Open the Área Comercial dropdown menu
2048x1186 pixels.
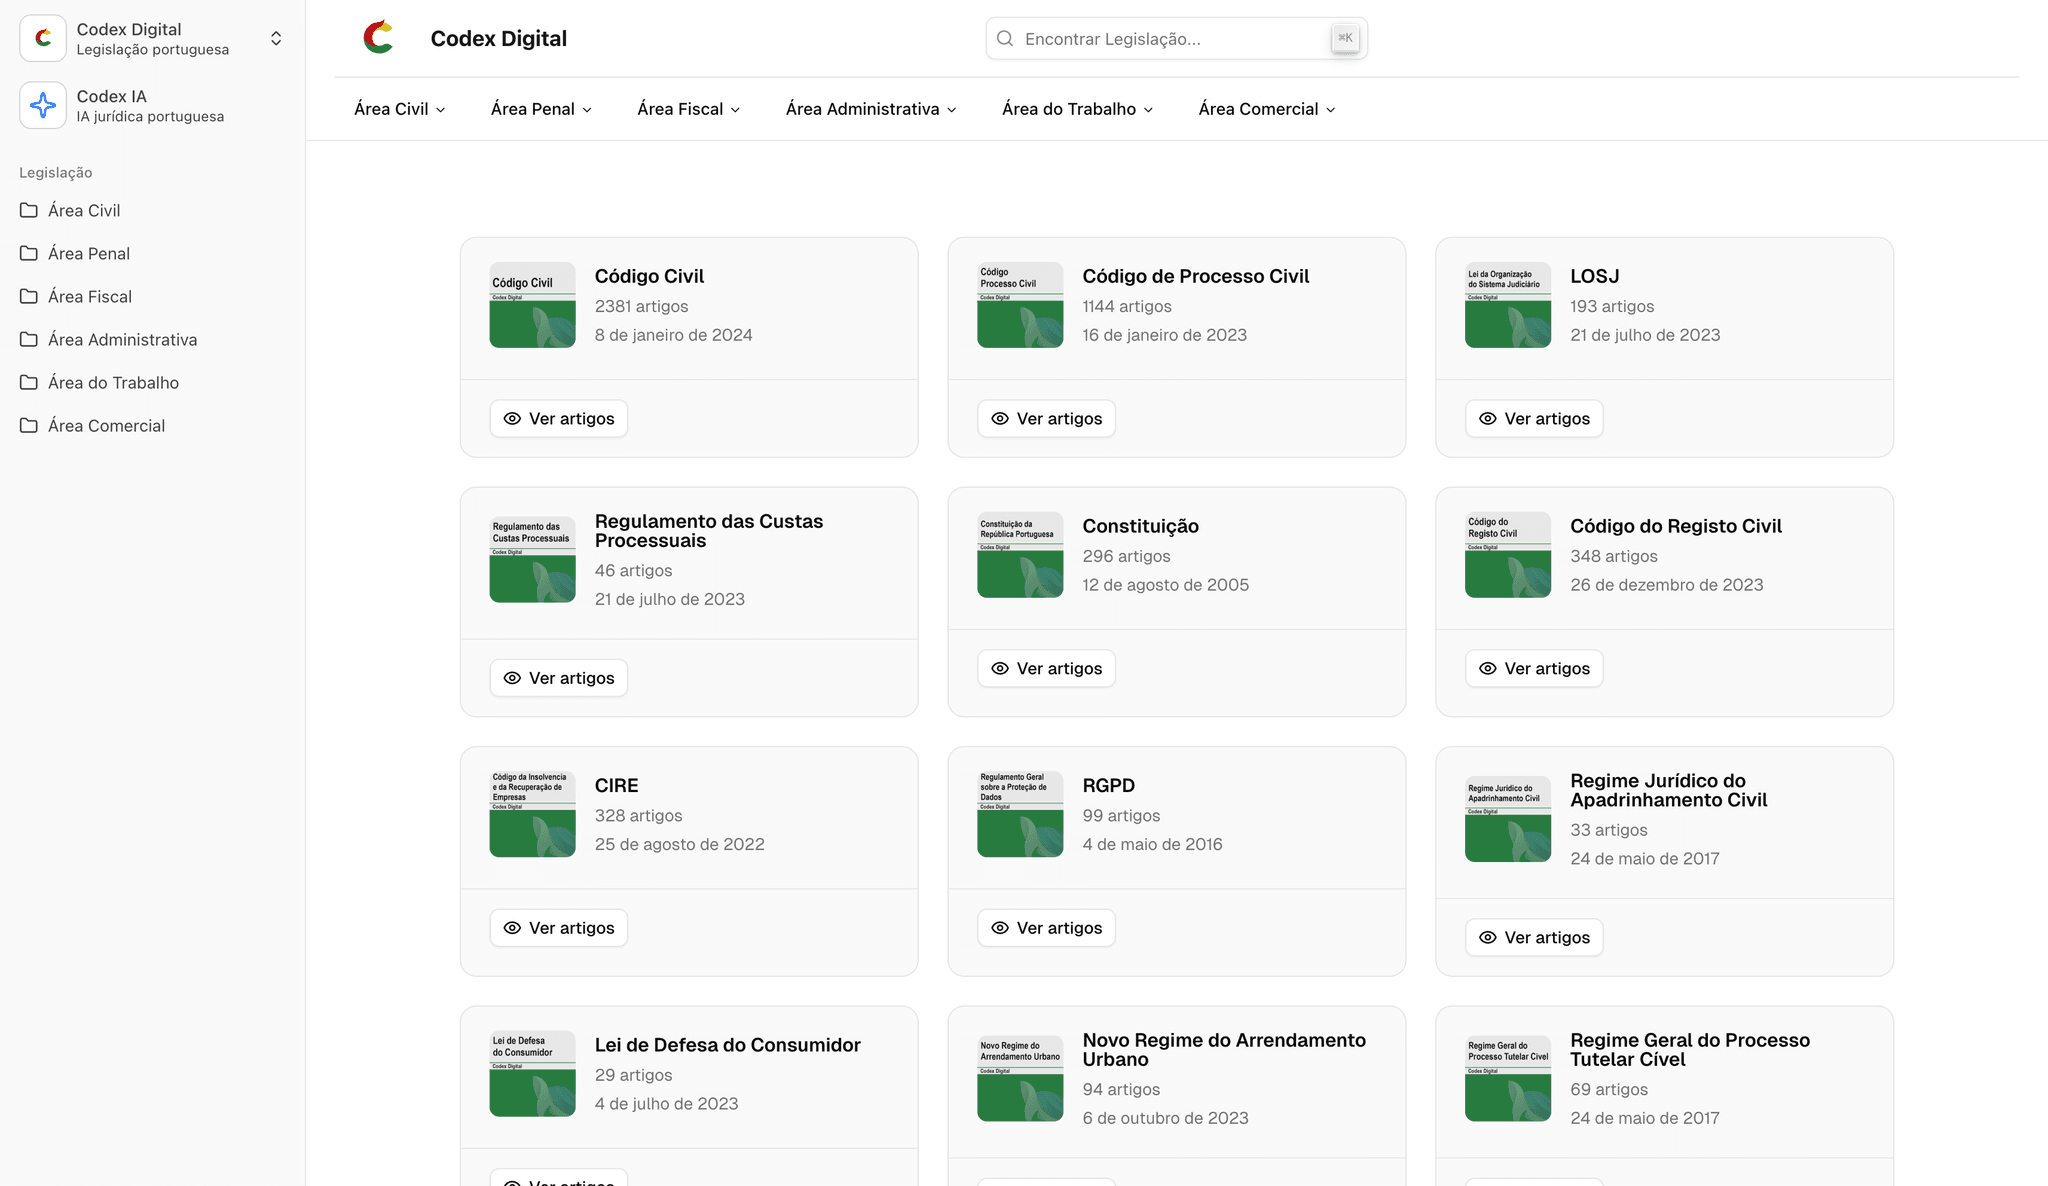(1266, 109)
